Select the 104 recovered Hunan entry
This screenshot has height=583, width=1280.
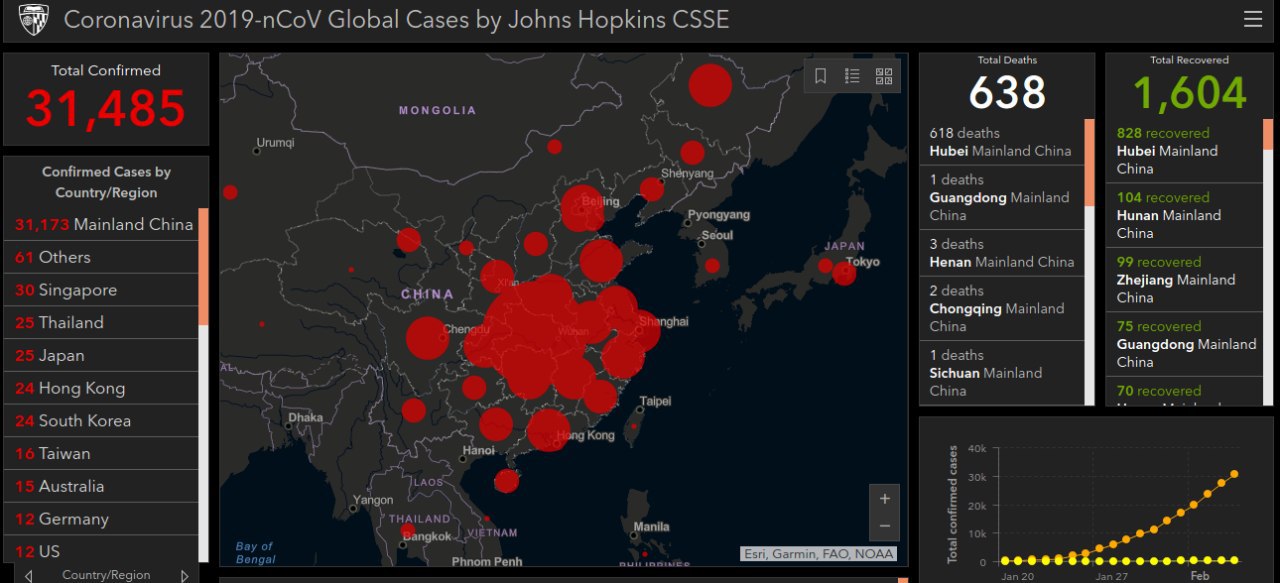1186,215
